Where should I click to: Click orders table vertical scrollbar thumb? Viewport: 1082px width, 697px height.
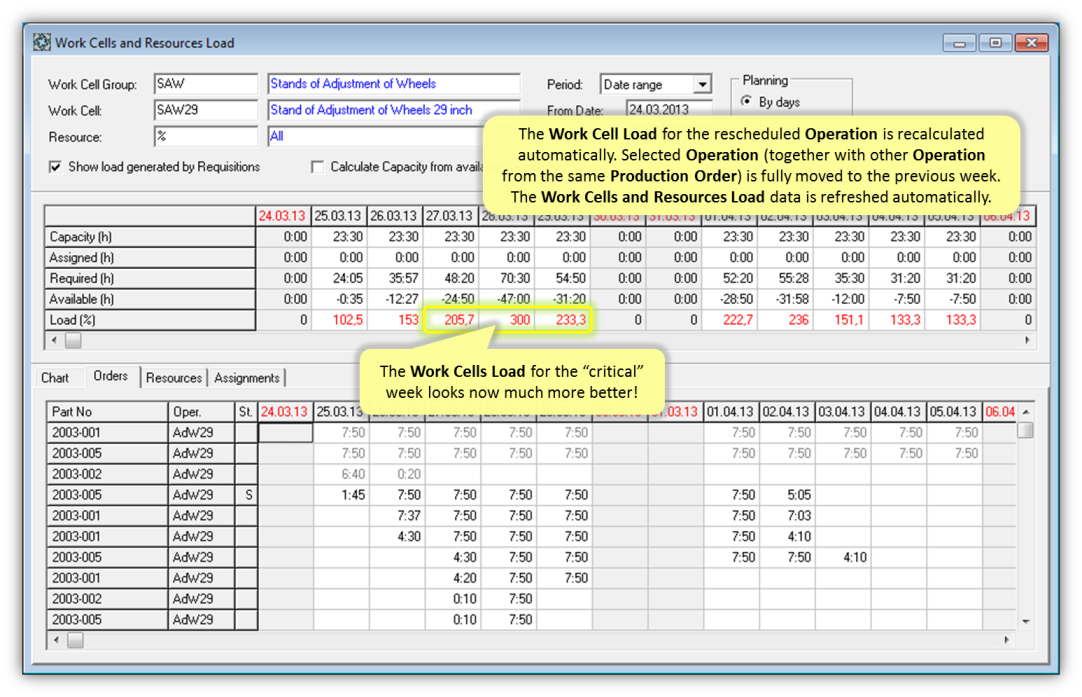pyautogui.click(x=1025, y=430)
